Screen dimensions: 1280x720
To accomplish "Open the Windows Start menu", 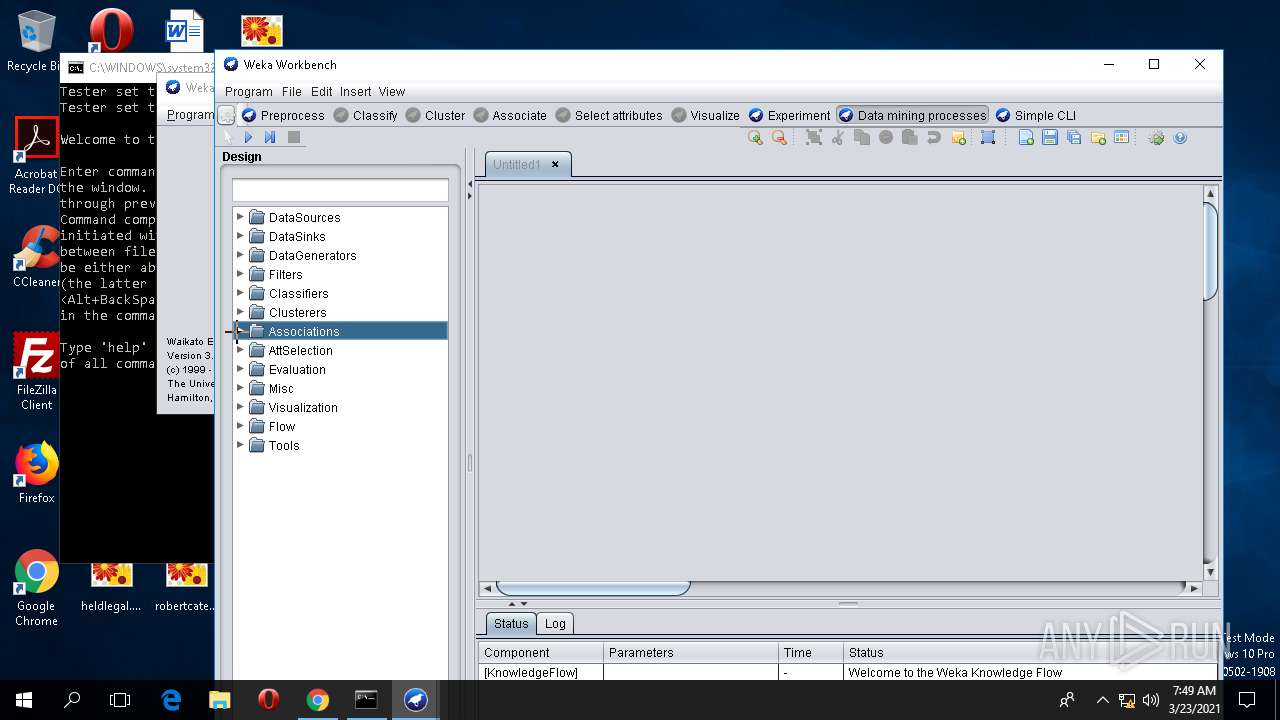I will pos(24,699).
